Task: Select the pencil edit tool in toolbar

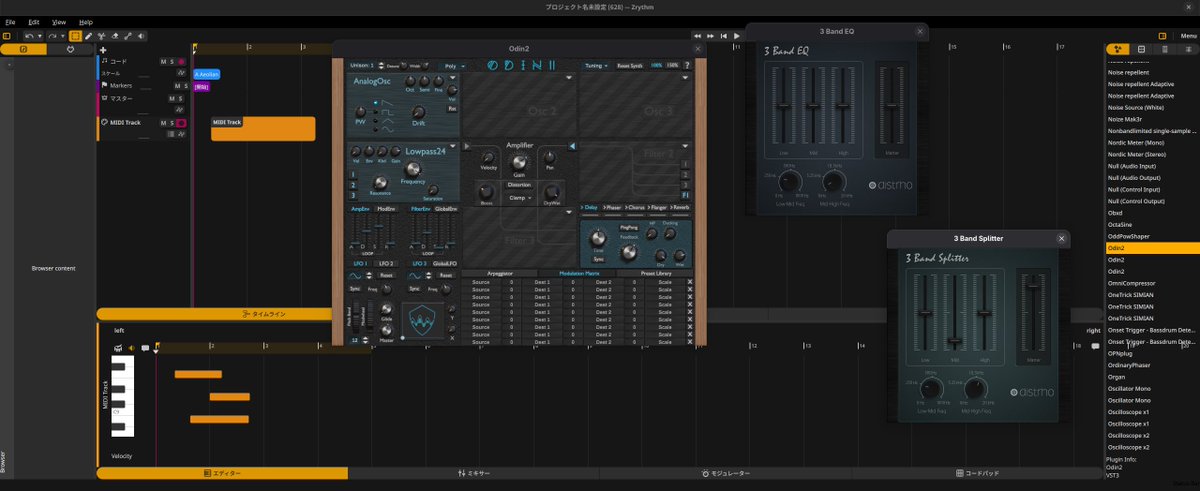Action: (88, 36)
